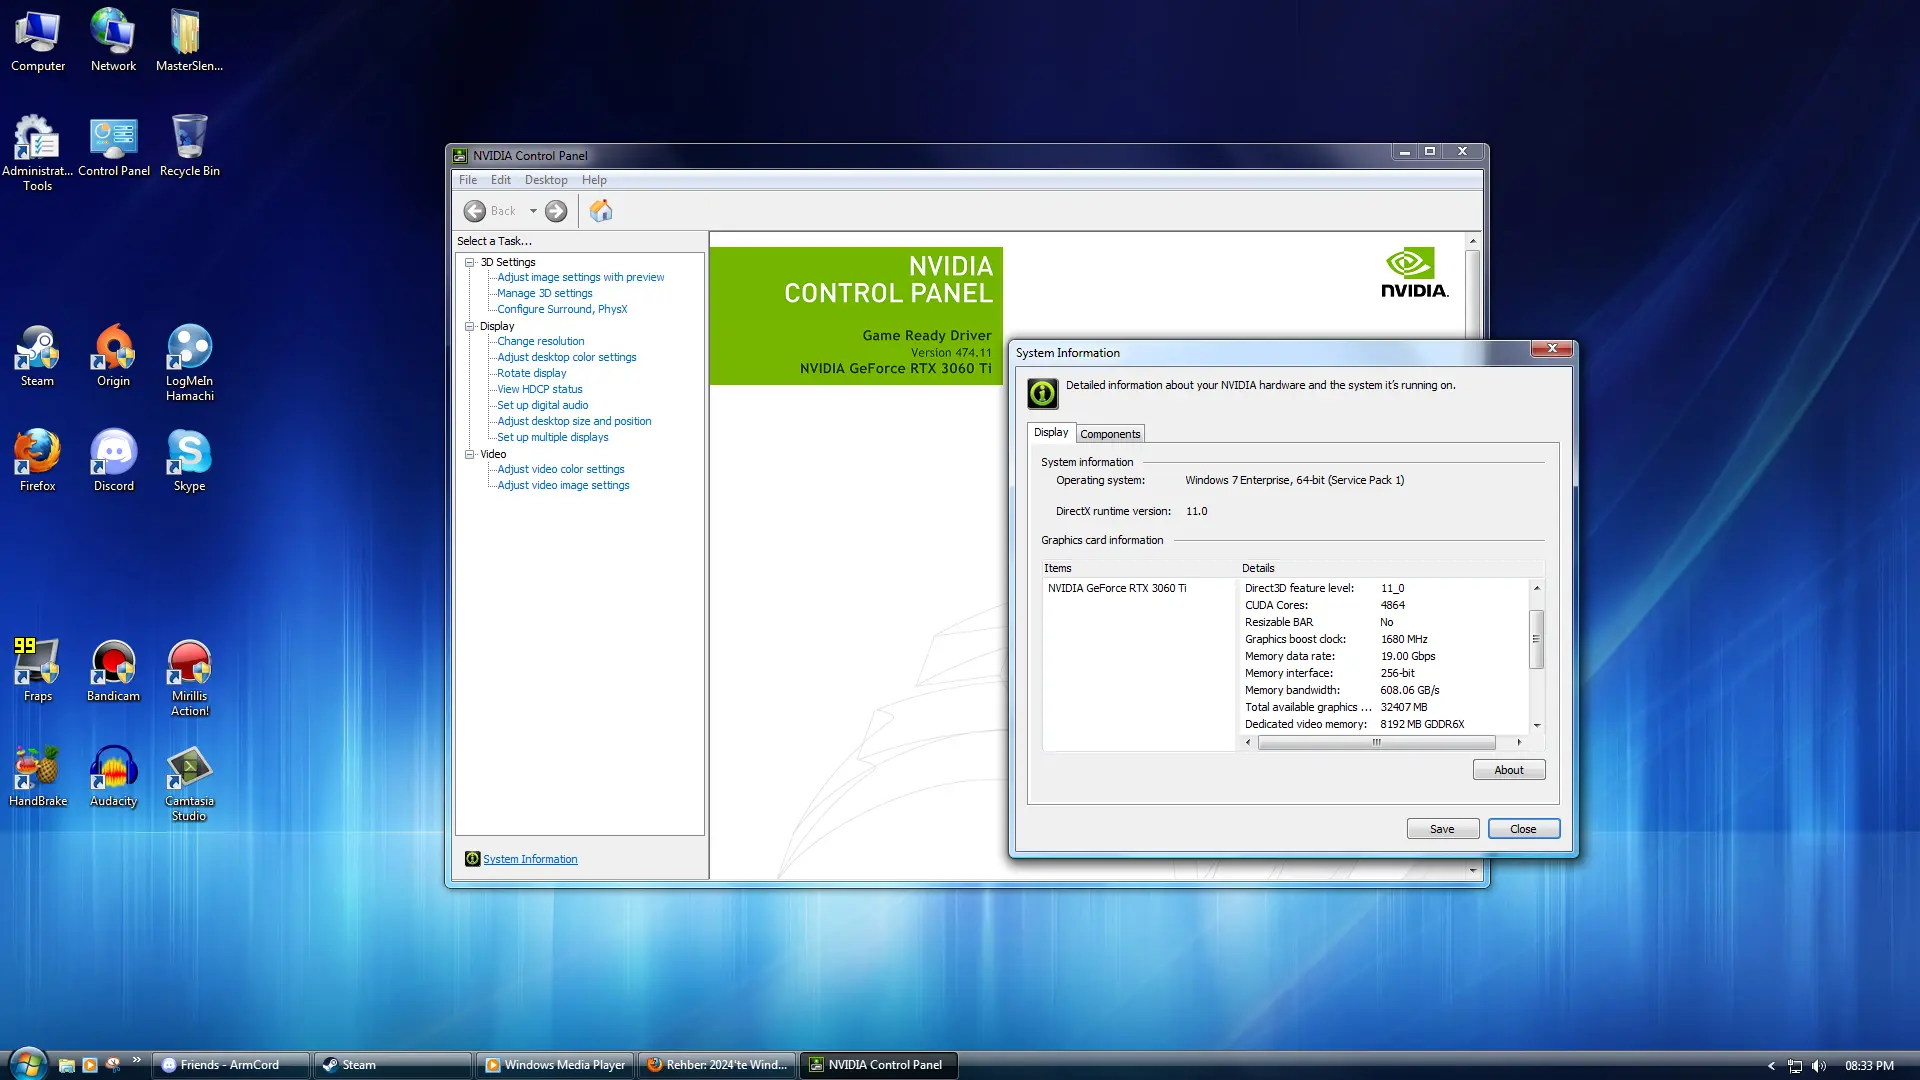
Task: Launch Discord from the desktop
Action: [113, 461]
